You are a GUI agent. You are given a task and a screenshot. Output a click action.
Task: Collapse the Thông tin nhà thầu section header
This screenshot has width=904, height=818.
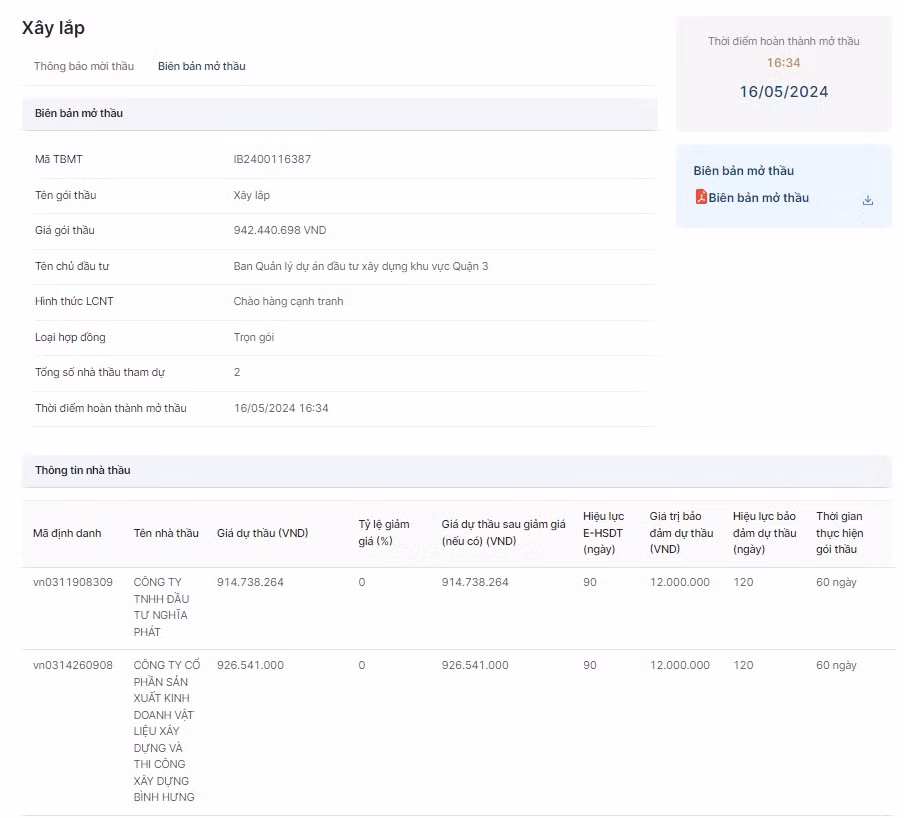pos(455,470)
